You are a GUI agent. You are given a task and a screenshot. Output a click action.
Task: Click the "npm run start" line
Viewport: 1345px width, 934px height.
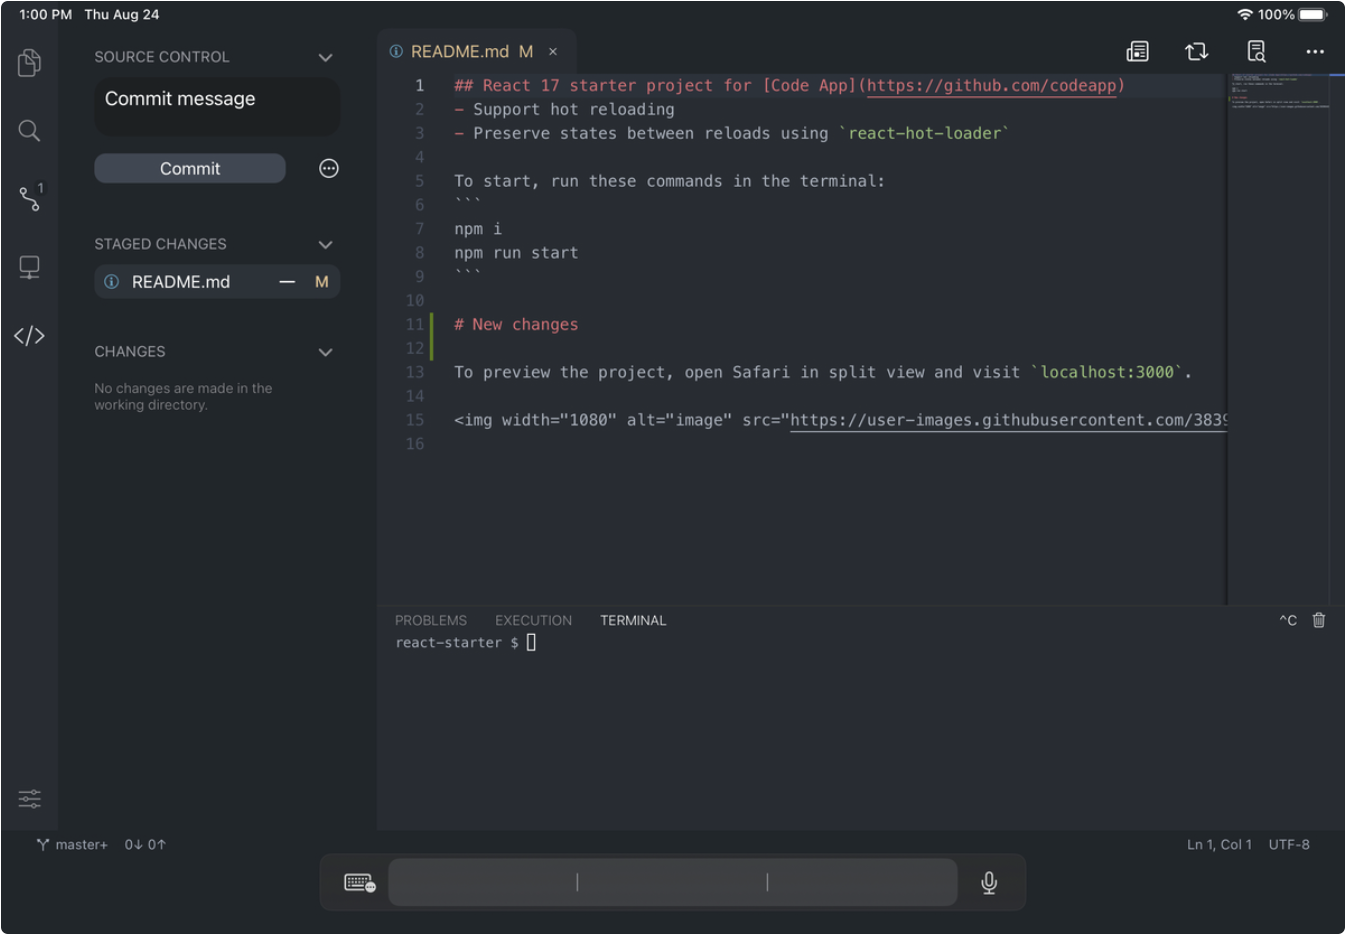[516, 253]
